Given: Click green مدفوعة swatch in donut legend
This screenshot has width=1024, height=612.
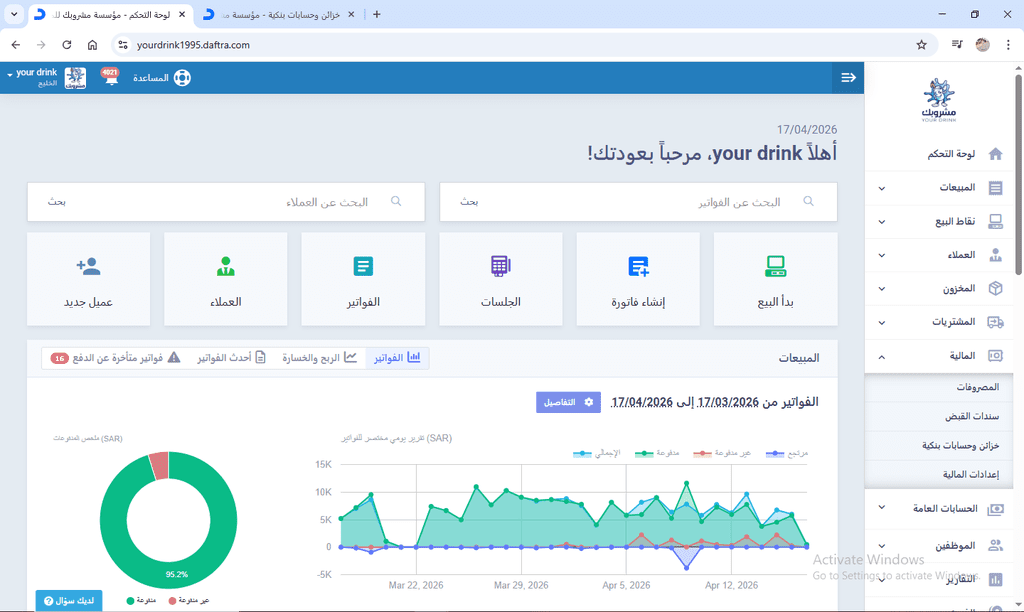Looking at the screenshot, I should 131,601.
